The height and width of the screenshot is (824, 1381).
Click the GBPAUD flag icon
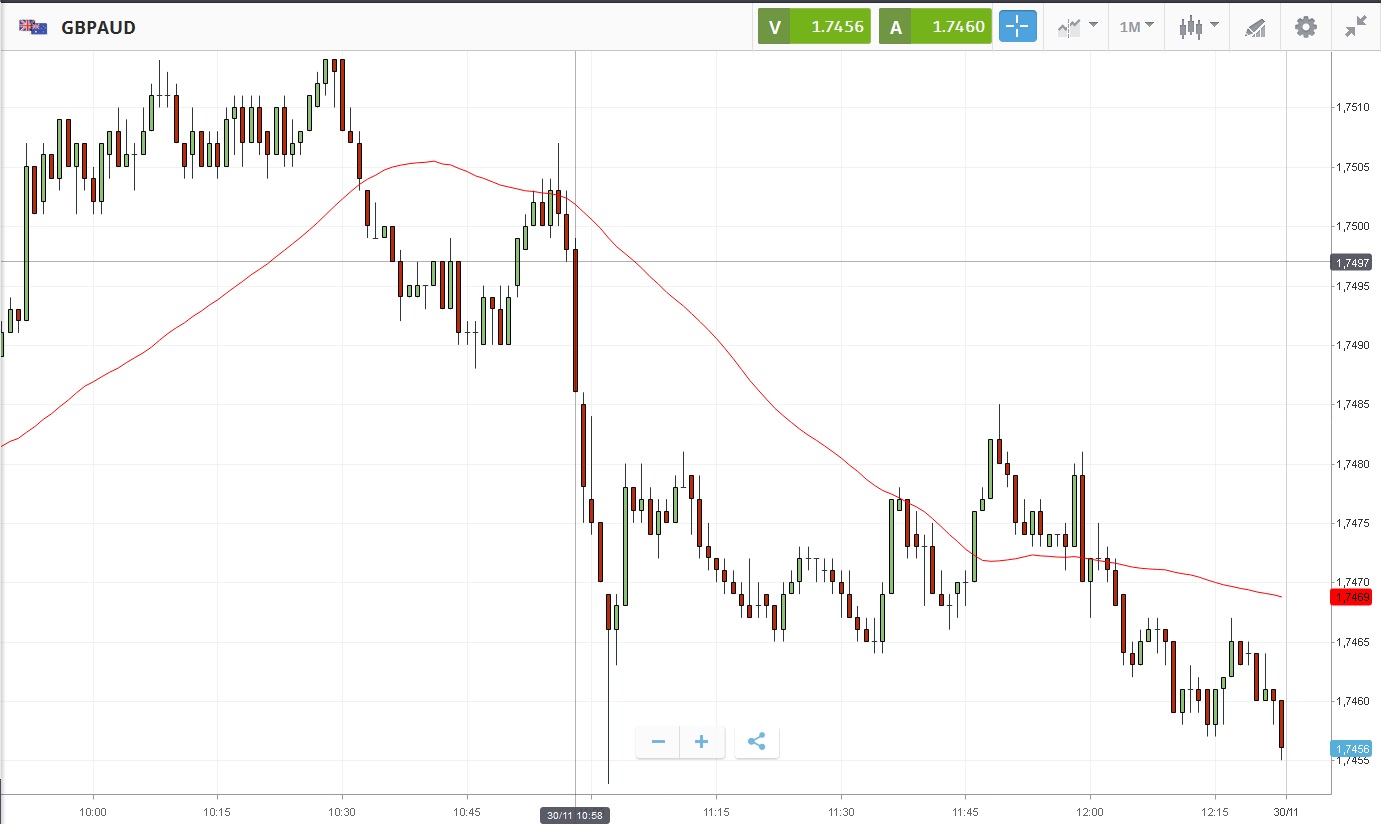coord(33,27)
